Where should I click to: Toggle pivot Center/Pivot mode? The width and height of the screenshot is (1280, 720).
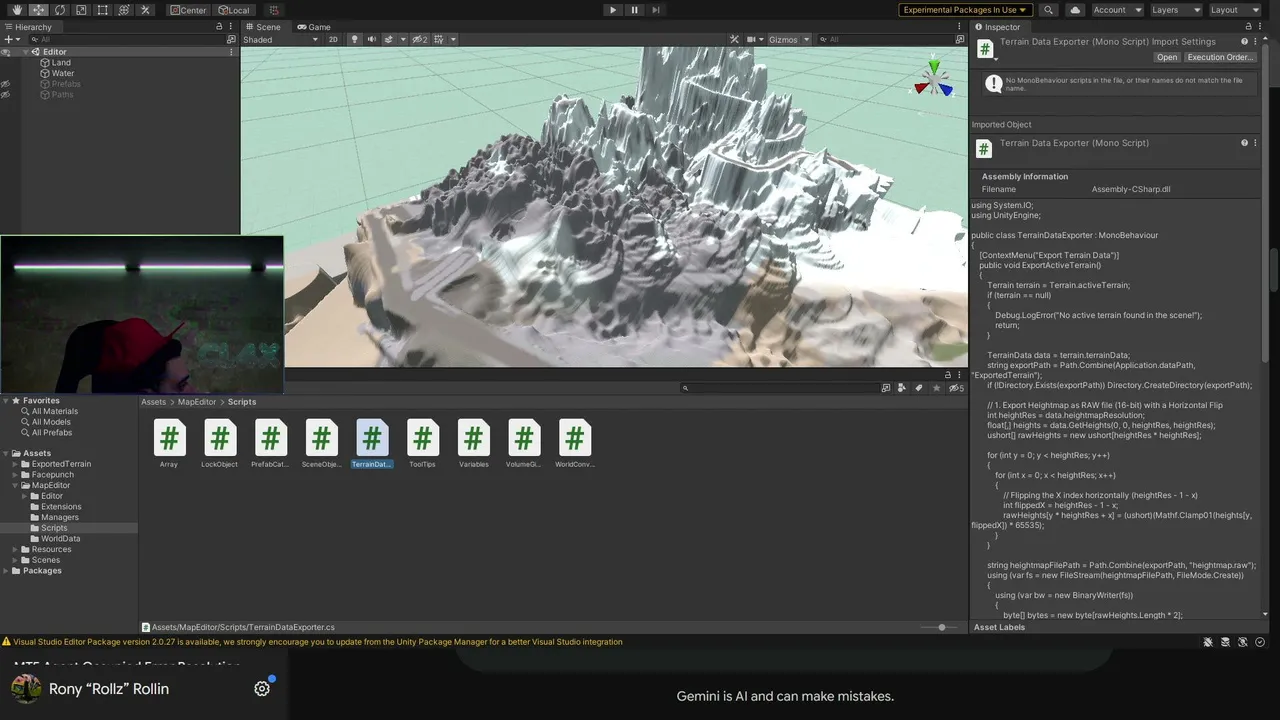click(x=188, y=10)
